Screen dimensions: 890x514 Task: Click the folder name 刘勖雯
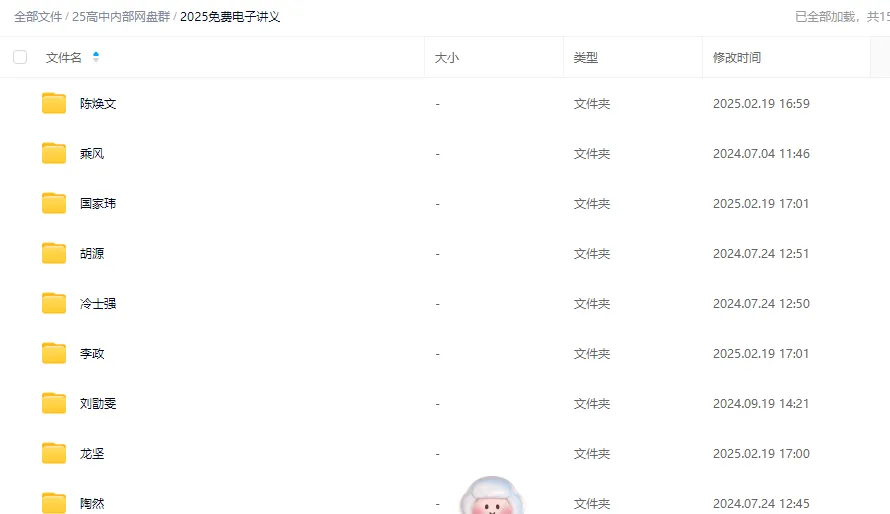pyautogui.click(x=98, y=403)
